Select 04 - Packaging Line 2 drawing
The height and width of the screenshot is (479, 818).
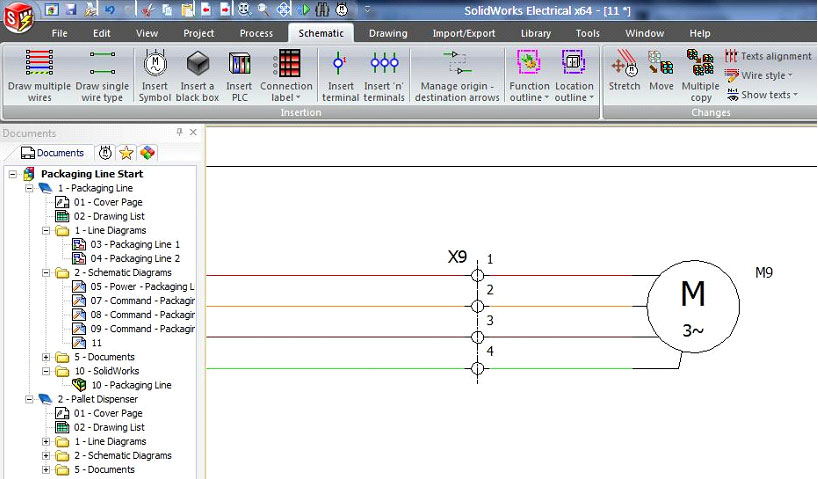coord(135,258)
